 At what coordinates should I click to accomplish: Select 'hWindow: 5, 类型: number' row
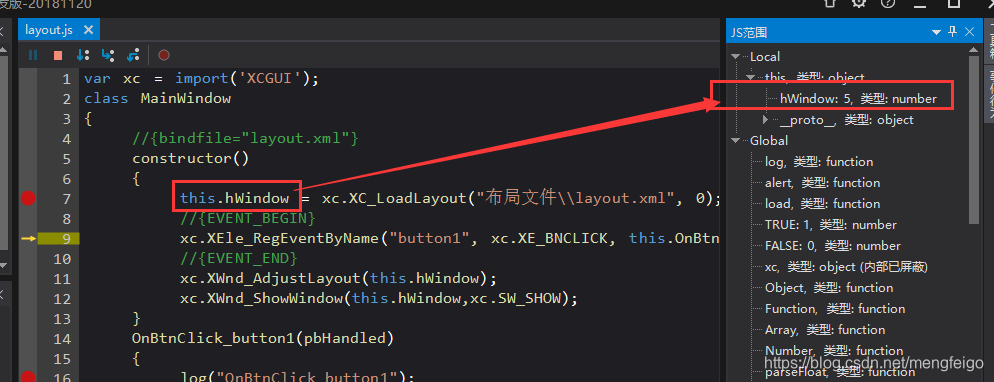tap(858, 99)
